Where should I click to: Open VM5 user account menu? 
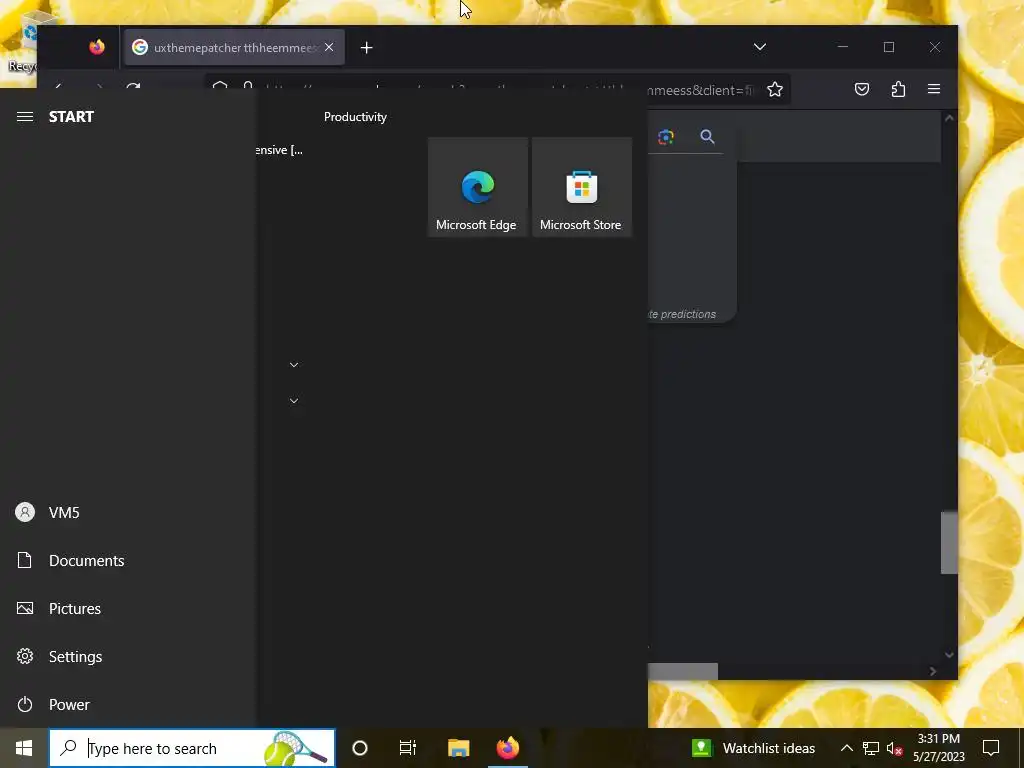click(x=127, y=512)
